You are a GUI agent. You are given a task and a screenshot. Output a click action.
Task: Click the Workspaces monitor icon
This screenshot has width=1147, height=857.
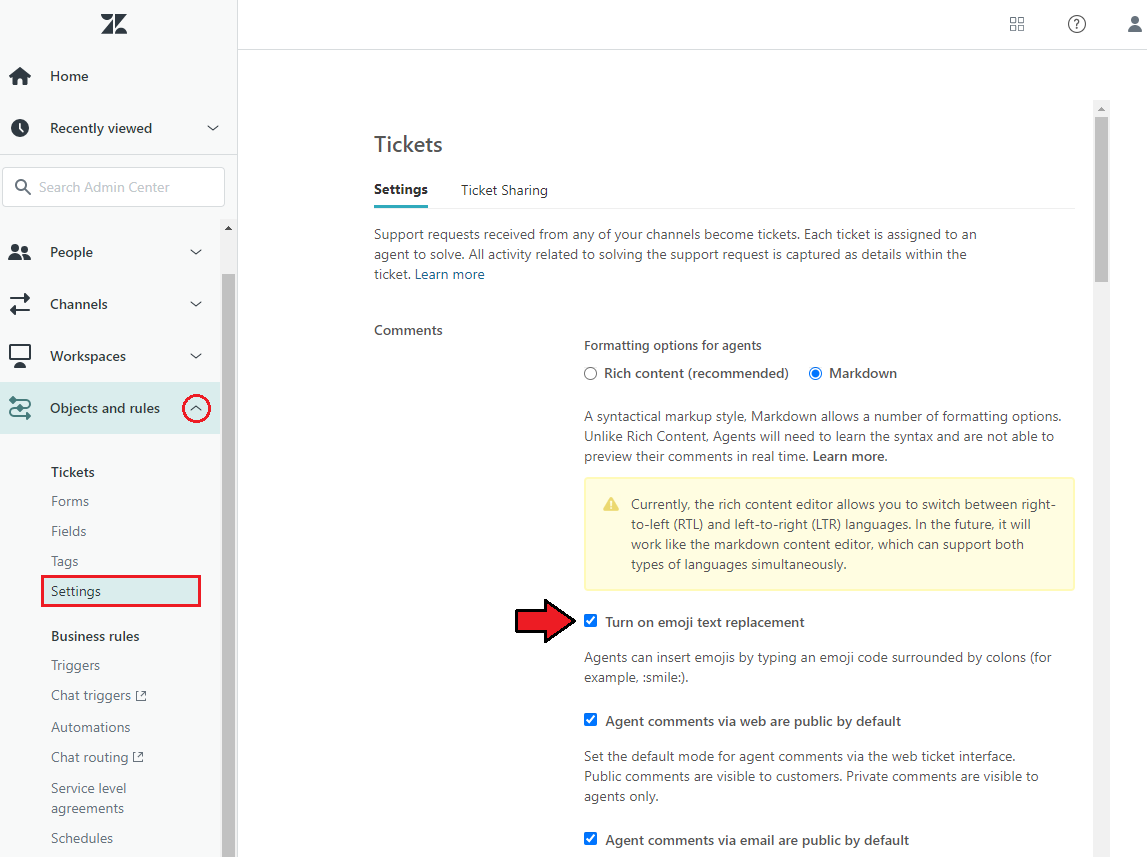[x=20, y=356]
